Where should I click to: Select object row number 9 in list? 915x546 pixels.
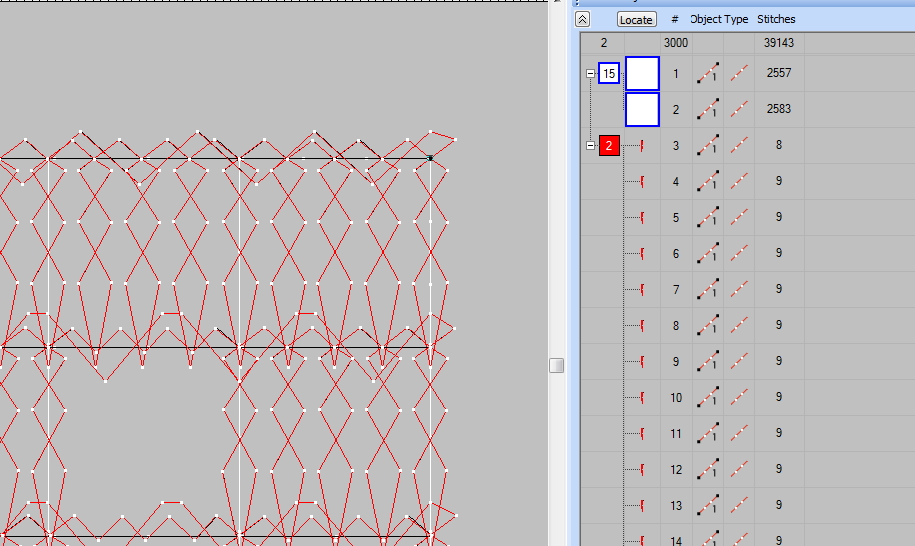676,362
